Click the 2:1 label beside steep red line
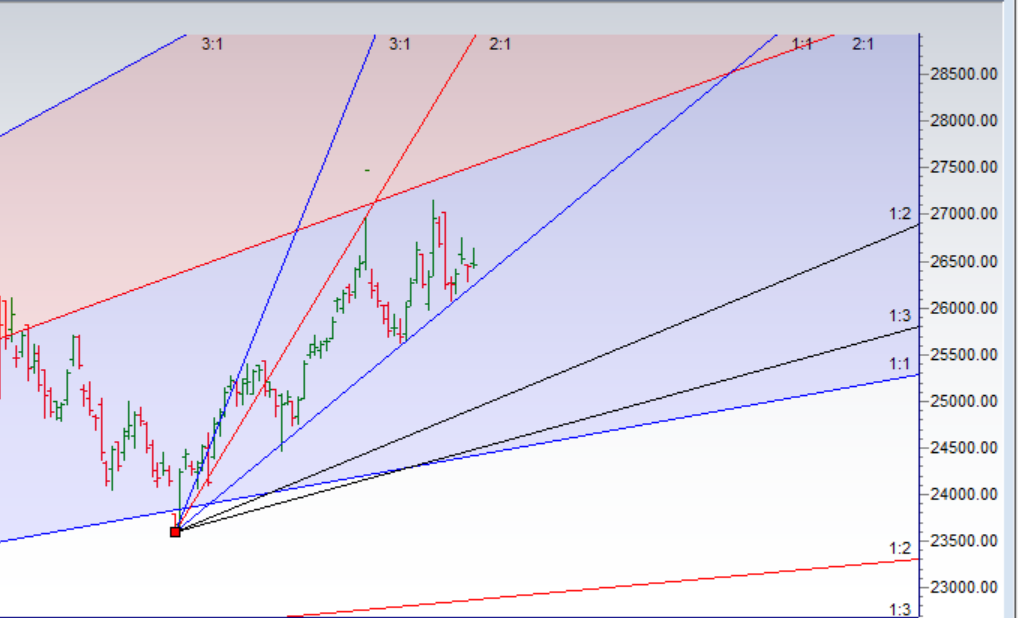1019x618 pixels. click(500, 44)
